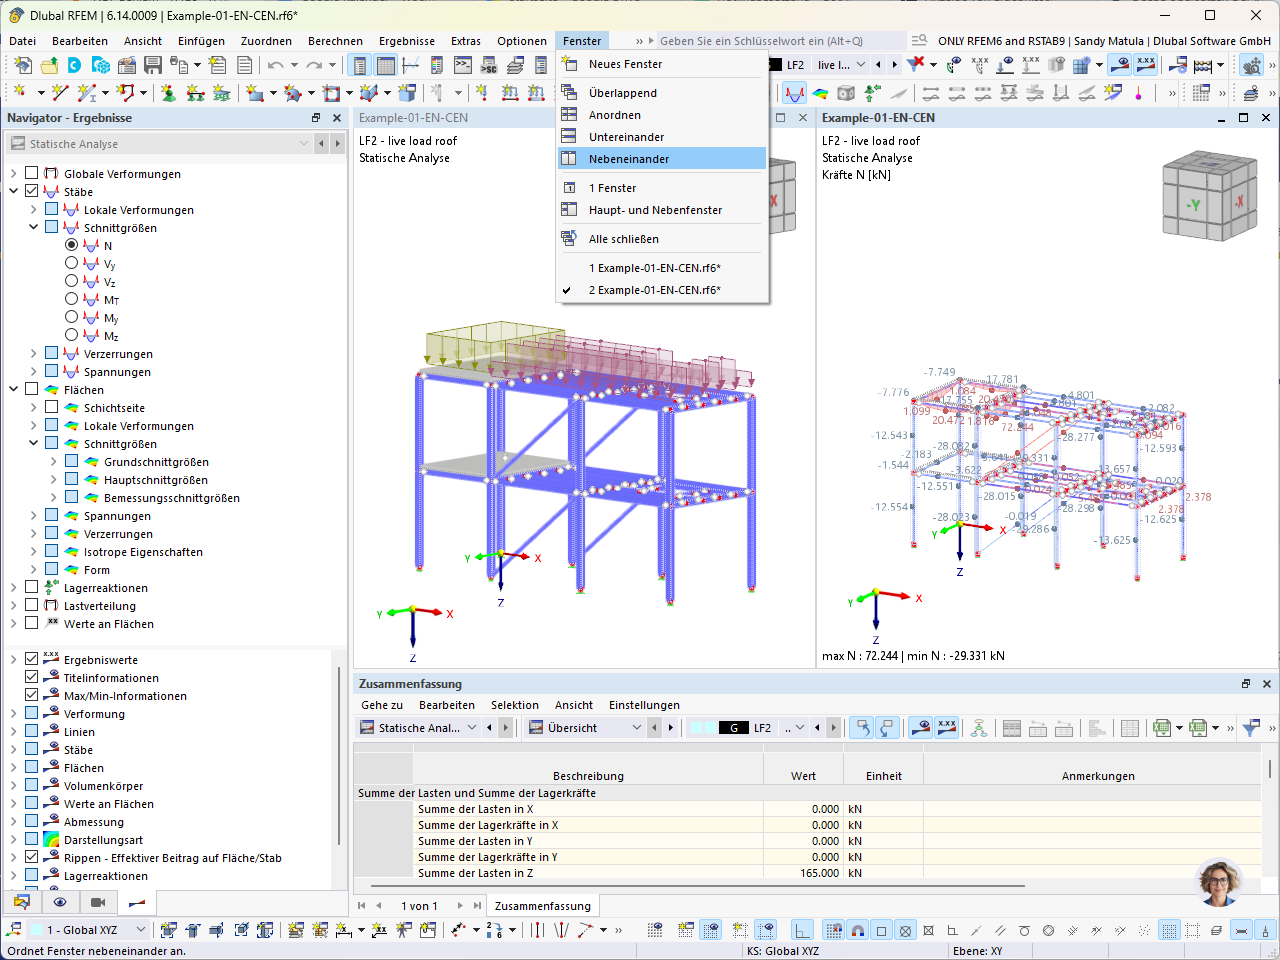The height and width of the screenshot is (960, 1280).
Task: Select the Mz radio button
Action: [71, 336]
